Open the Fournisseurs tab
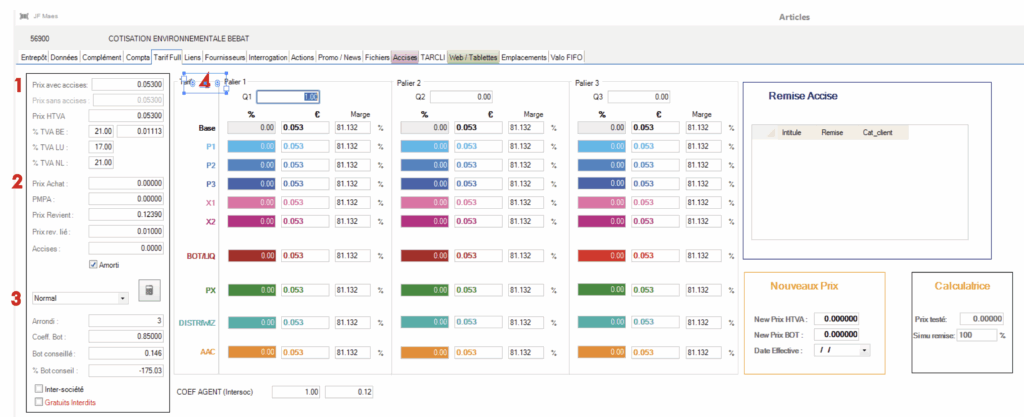This screenshot has height=417, width=1024. [x=225, y=58]
